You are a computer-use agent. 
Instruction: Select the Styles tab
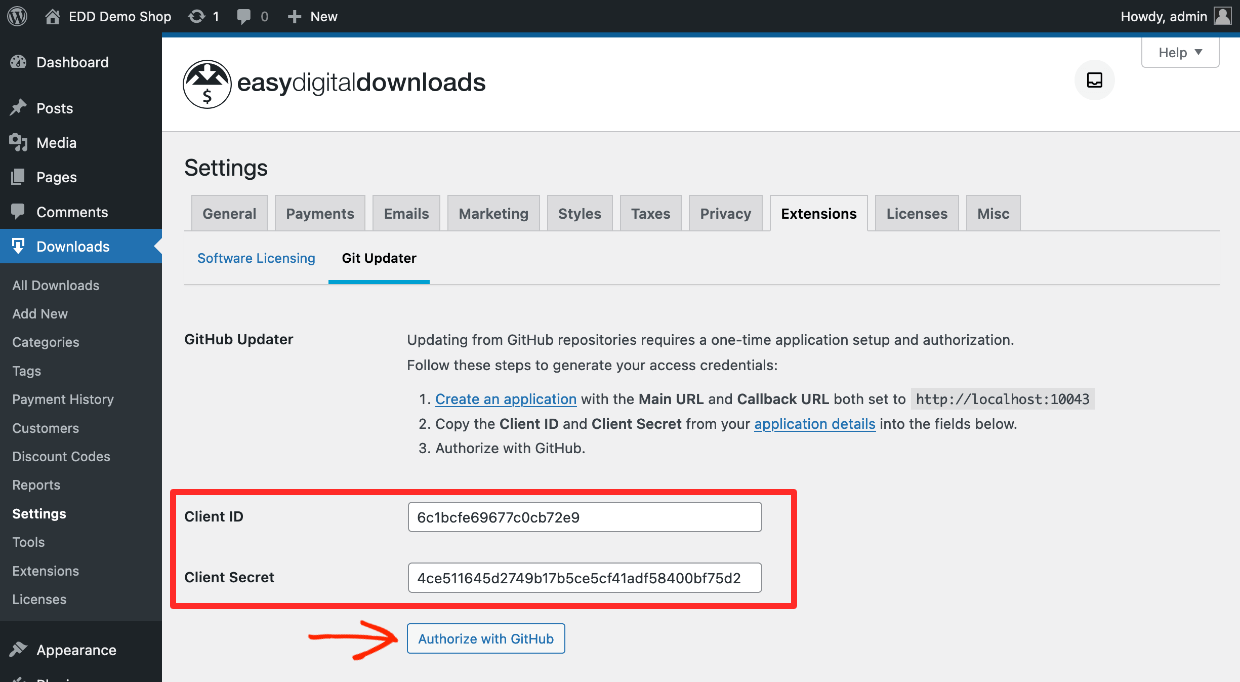point(580,213)
